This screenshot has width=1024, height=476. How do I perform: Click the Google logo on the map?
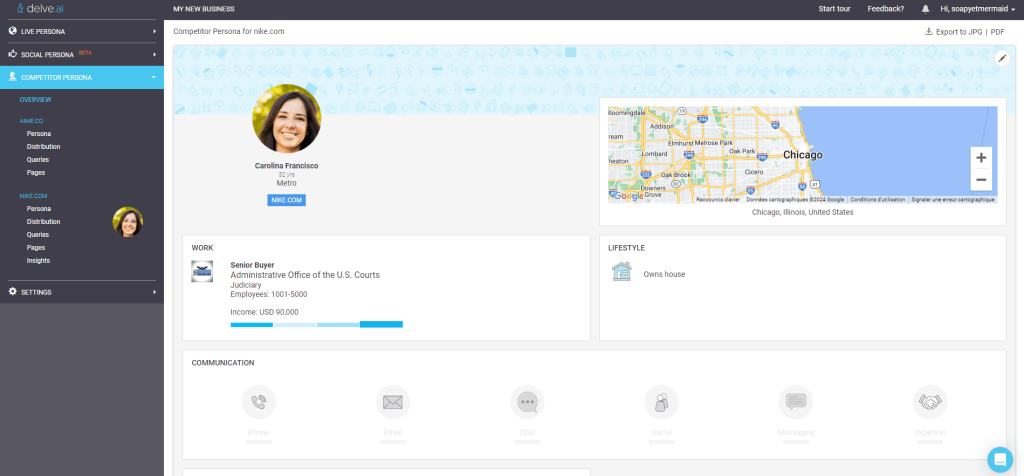coord(628,197)
